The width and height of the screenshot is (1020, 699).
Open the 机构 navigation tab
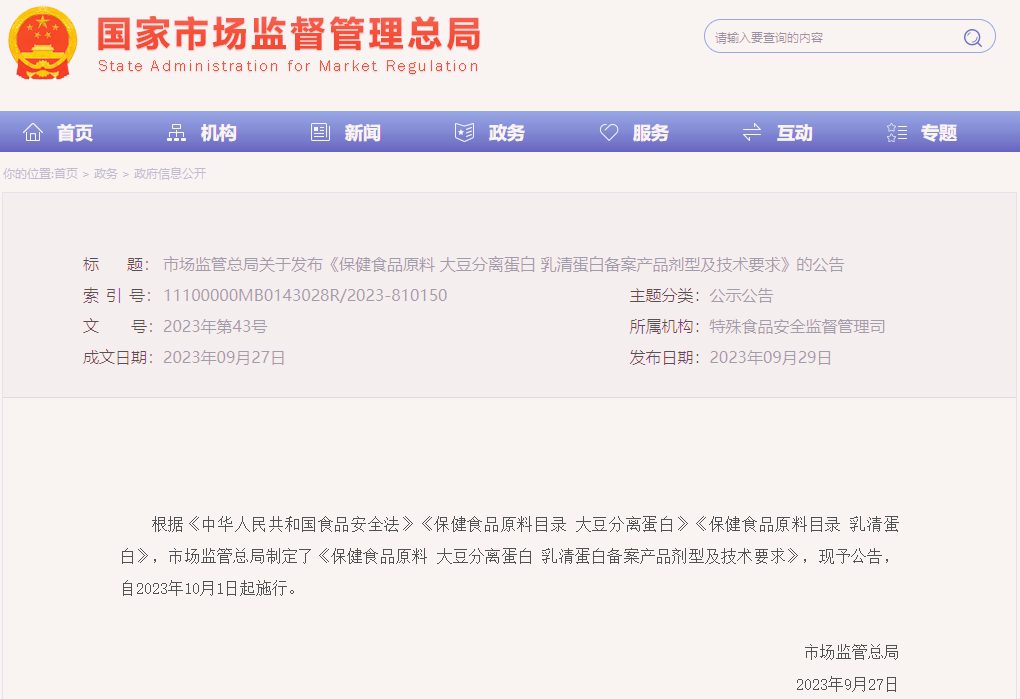click(219, 133)
